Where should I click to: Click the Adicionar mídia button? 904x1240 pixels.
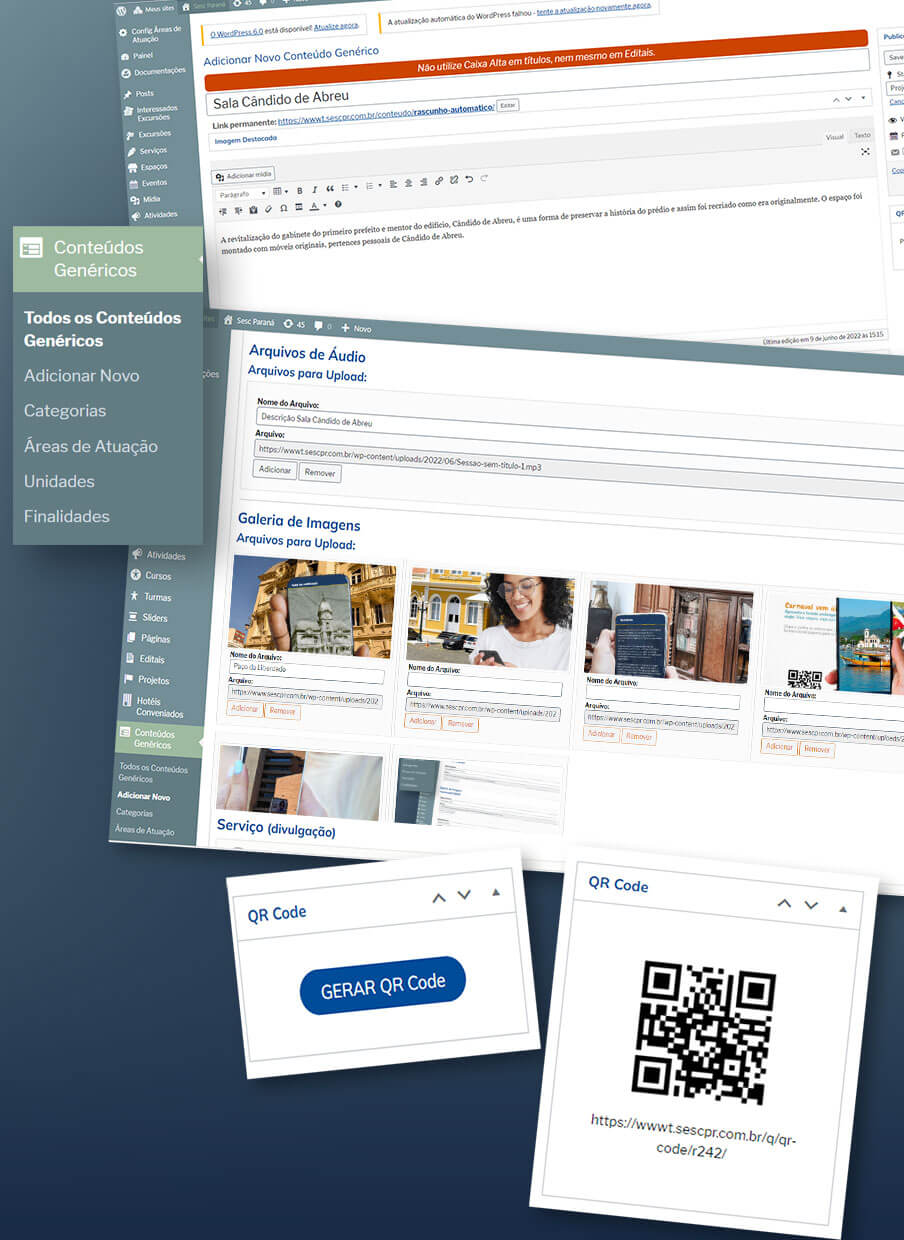(242, 175)
